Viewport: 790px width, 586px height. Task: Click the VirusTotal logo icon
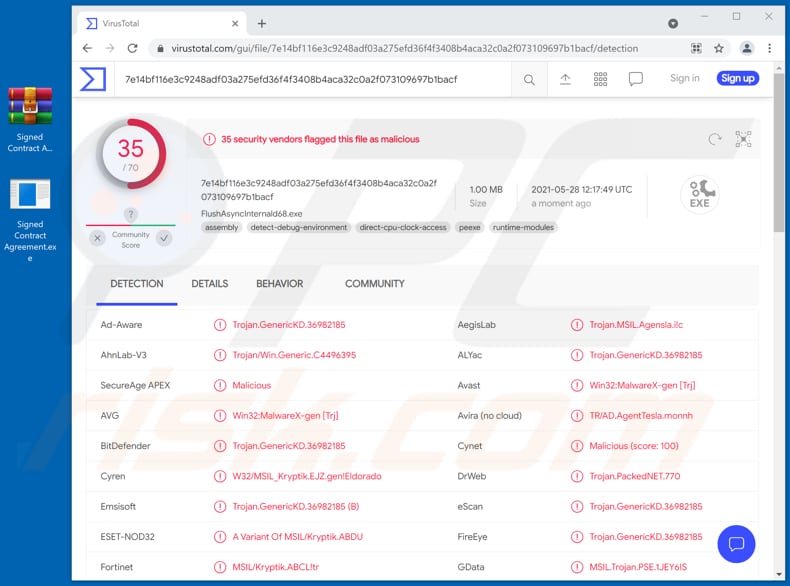93,79
